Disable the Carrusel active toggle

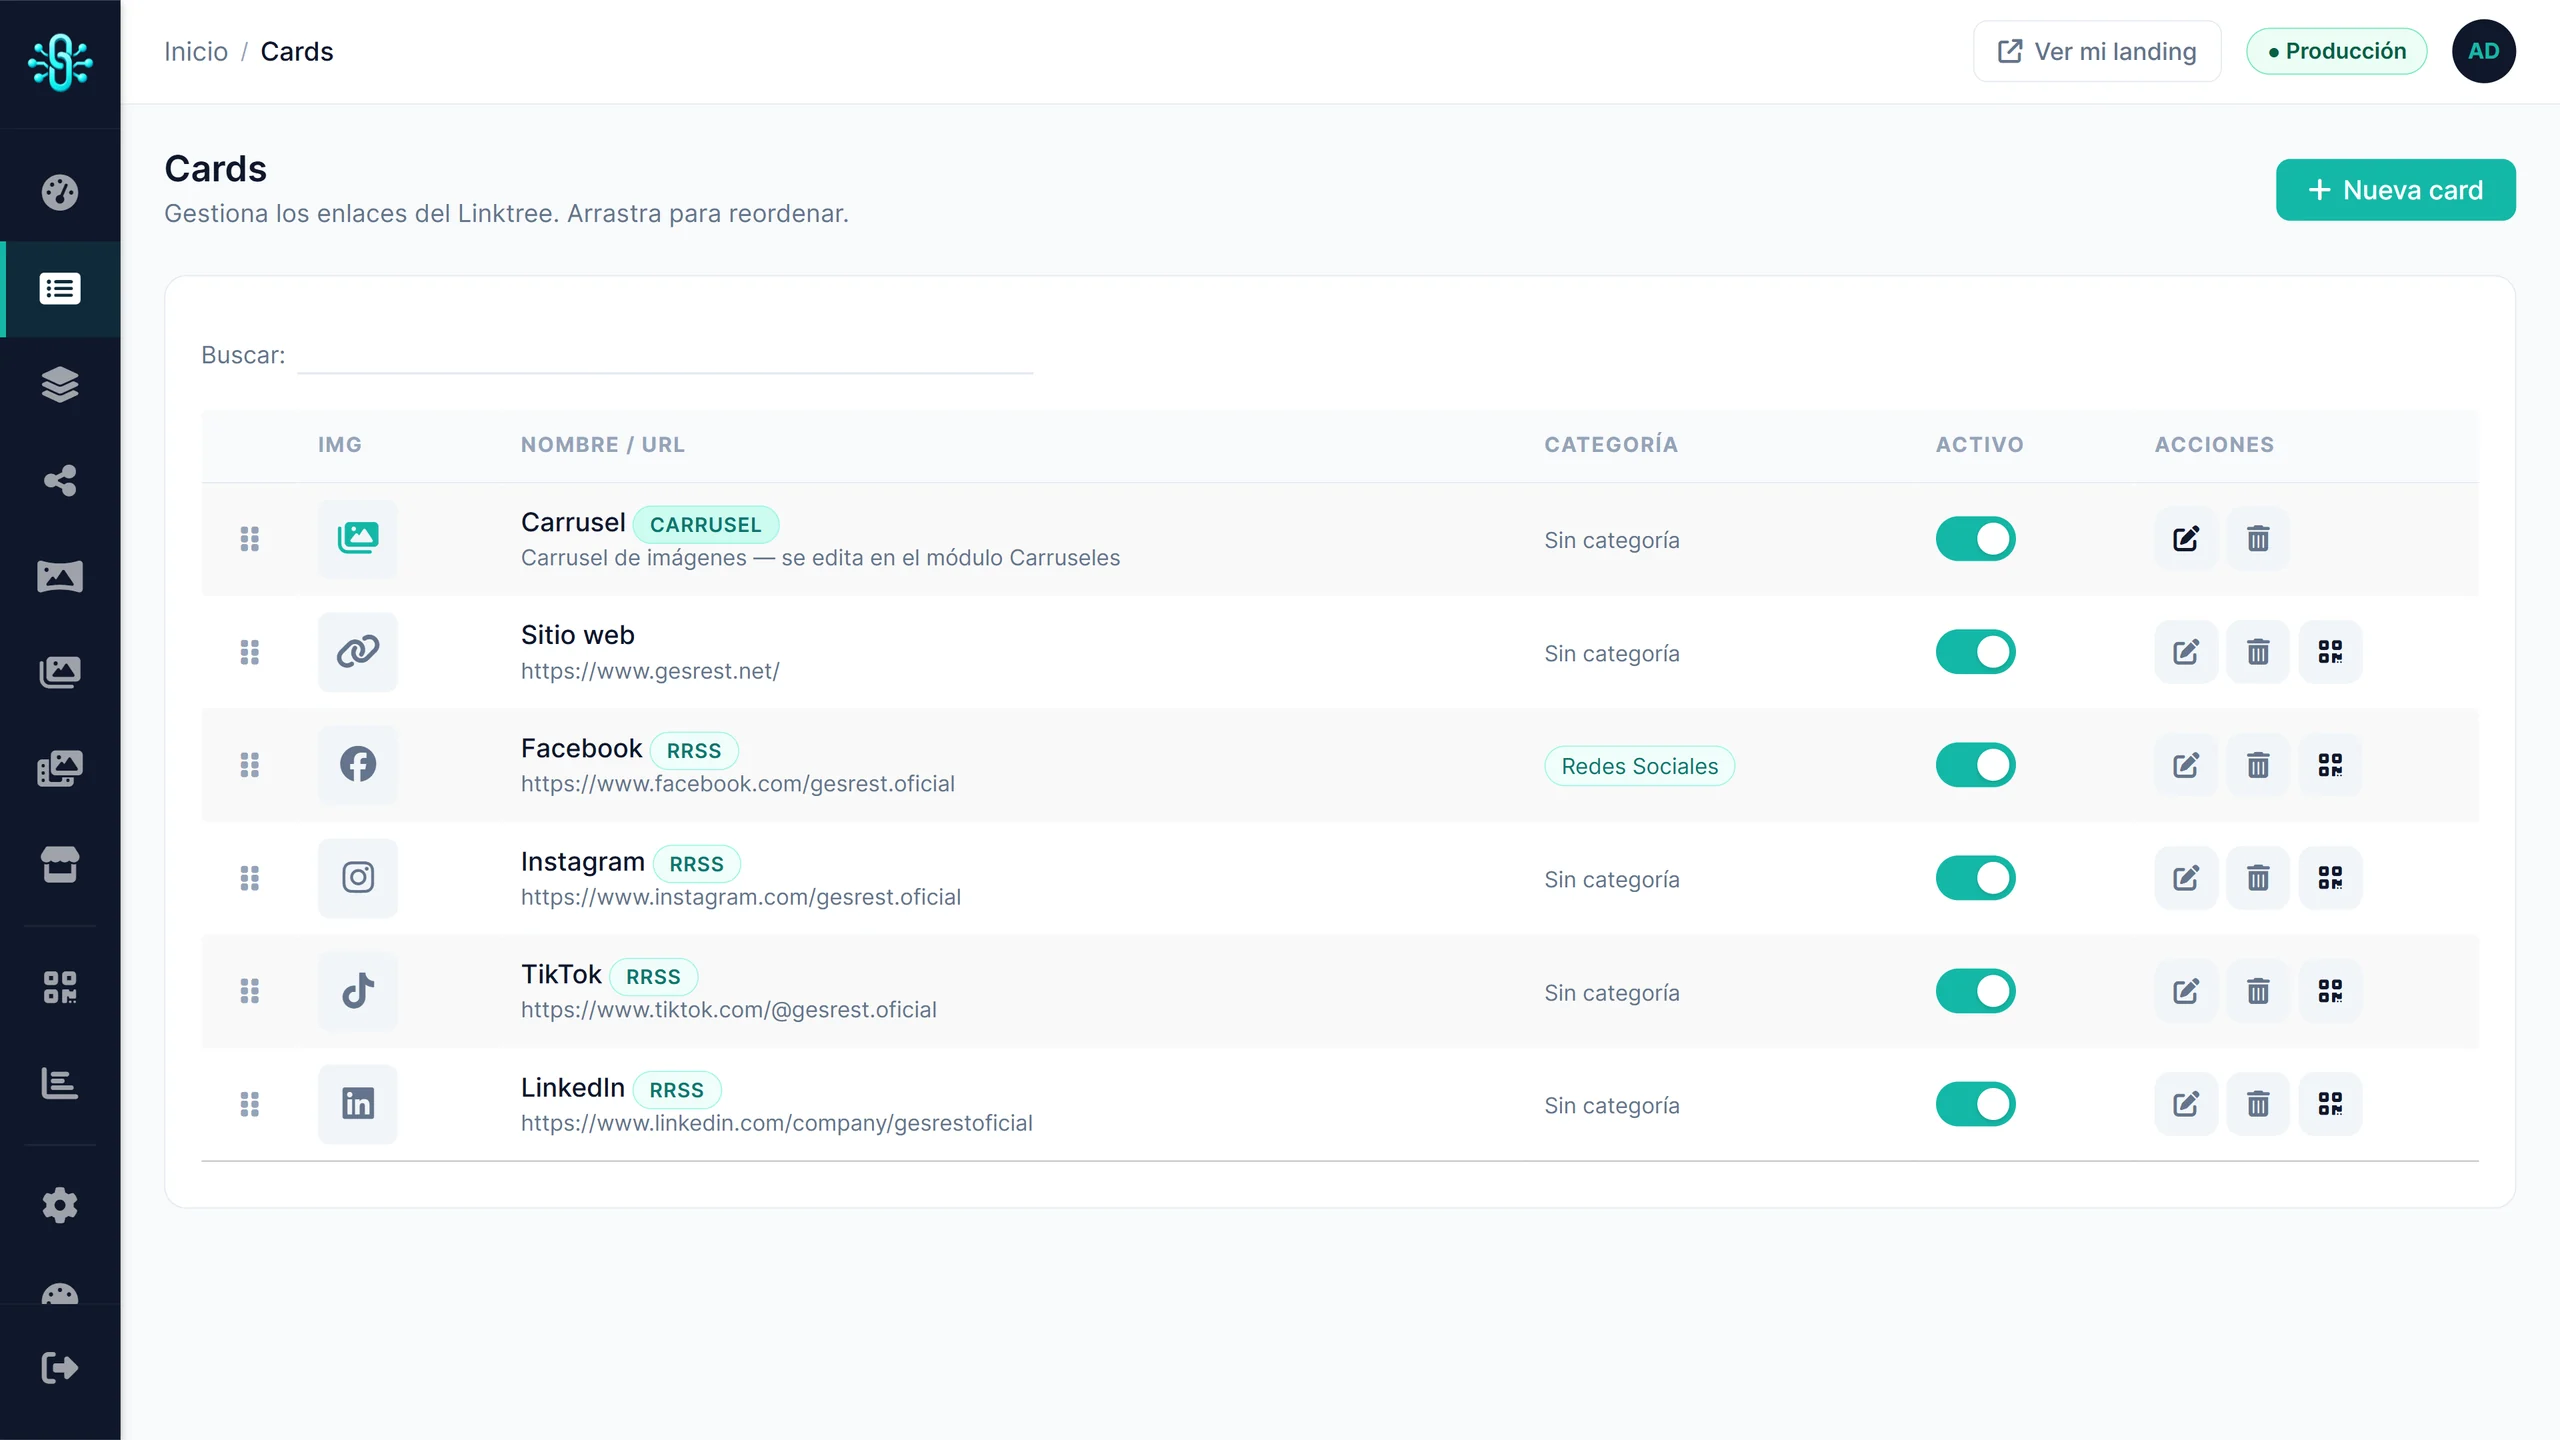[x=1975, y=539]
